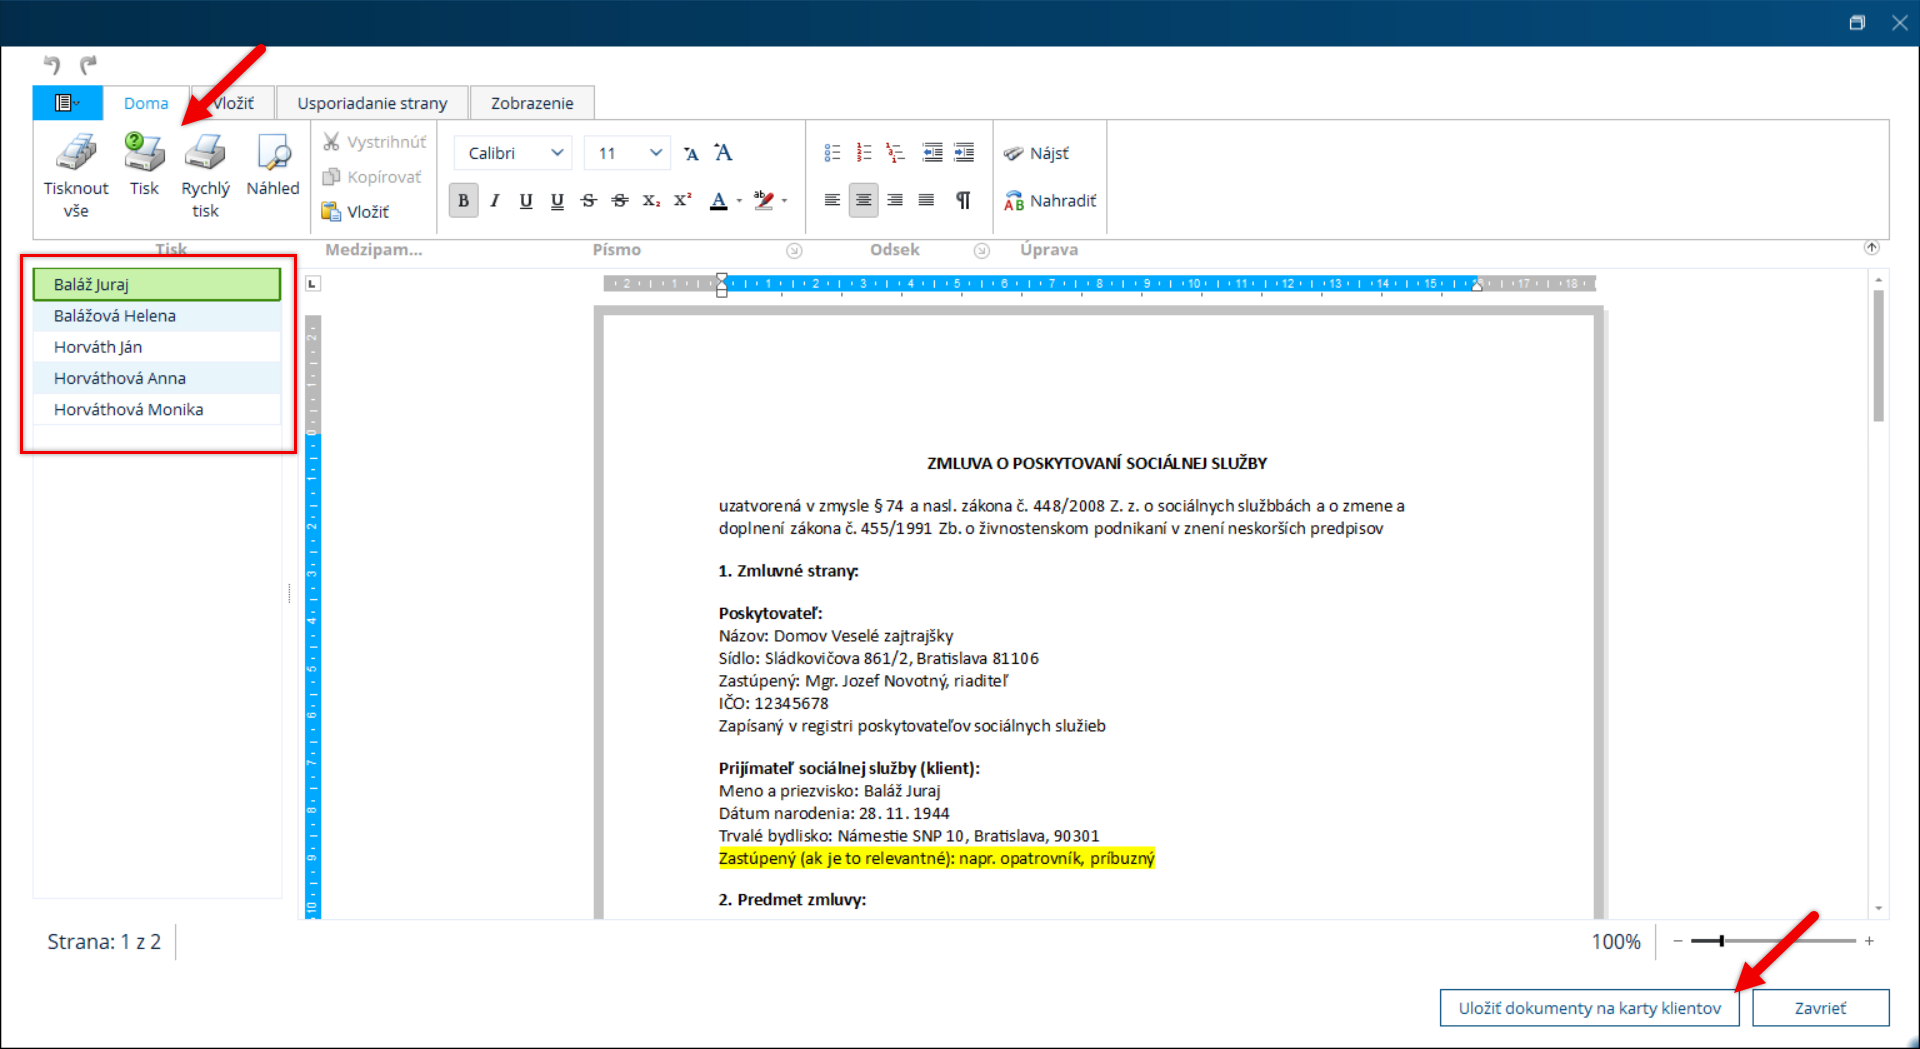Open font color dropdown arrow
1920x1049 pixels.
click(x=739, y=200)
